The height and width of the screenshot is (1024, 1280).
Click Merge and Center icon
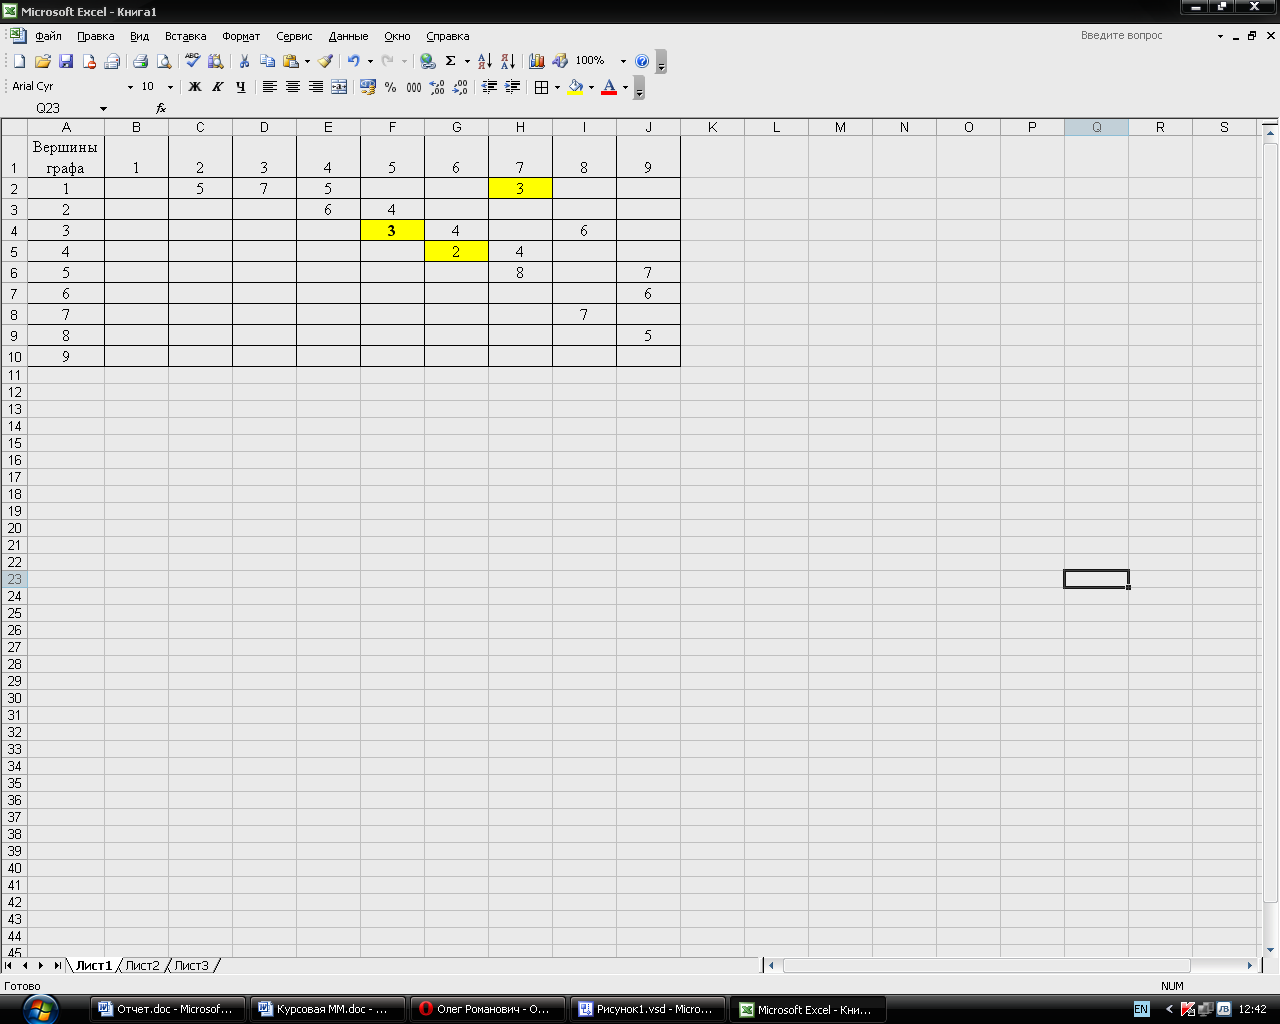point(339,87)
